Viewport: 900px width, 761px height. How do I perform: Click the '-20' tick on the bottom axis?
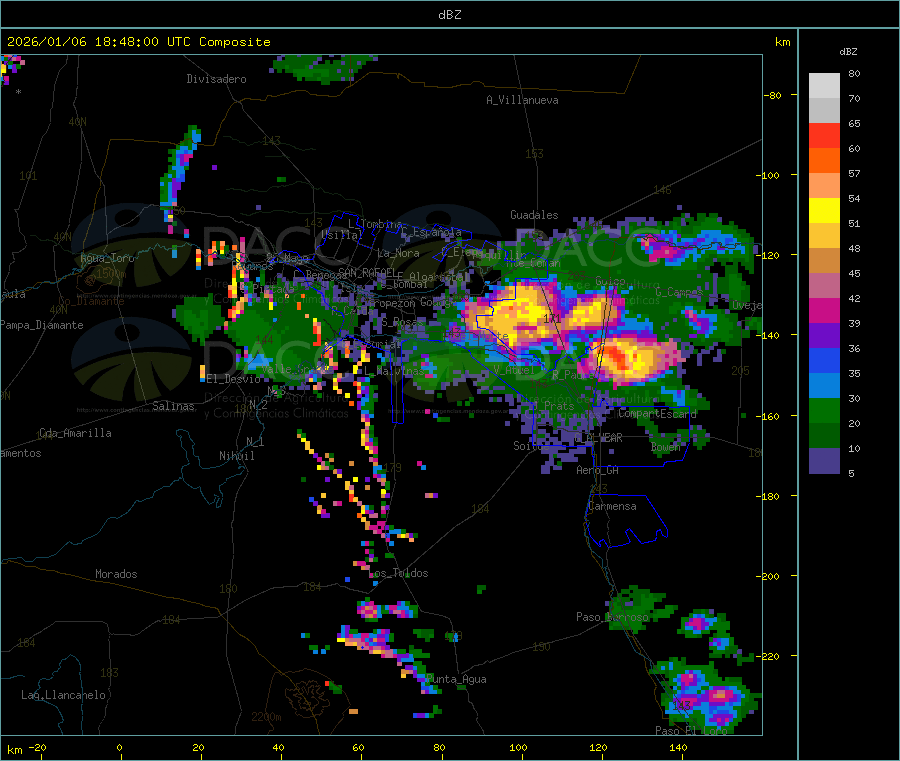[37, 747]
